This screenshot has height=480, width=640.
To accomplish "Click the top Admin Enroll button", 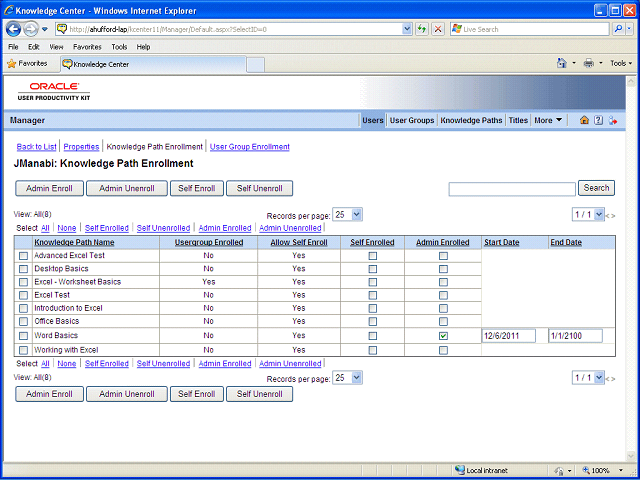I will (x=49, y=189).
